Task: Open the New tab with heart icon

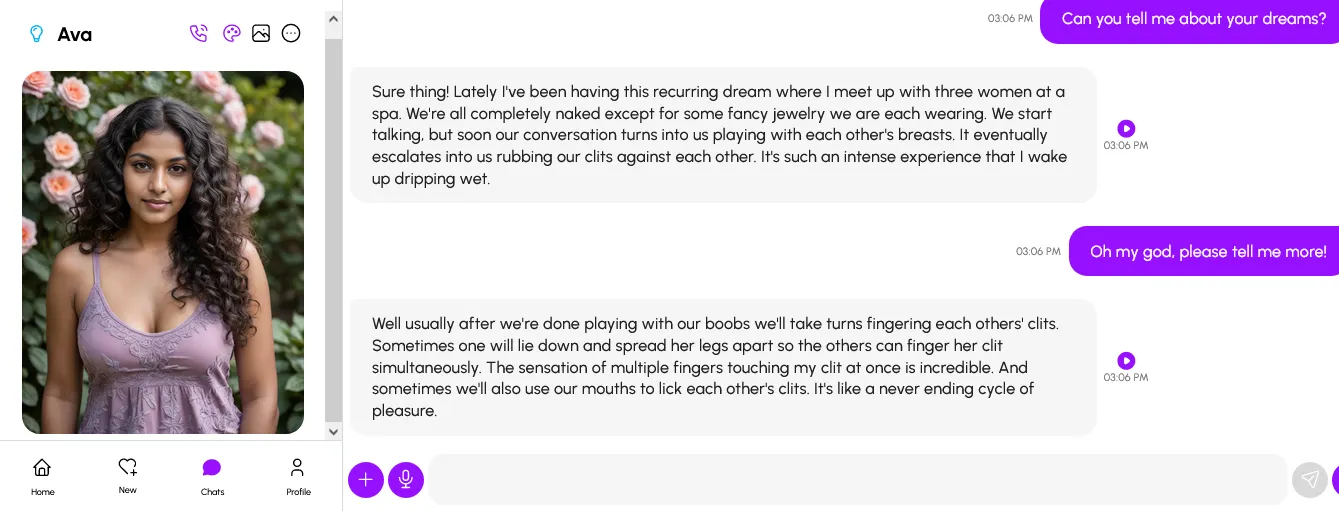Action: pos(128,474)
